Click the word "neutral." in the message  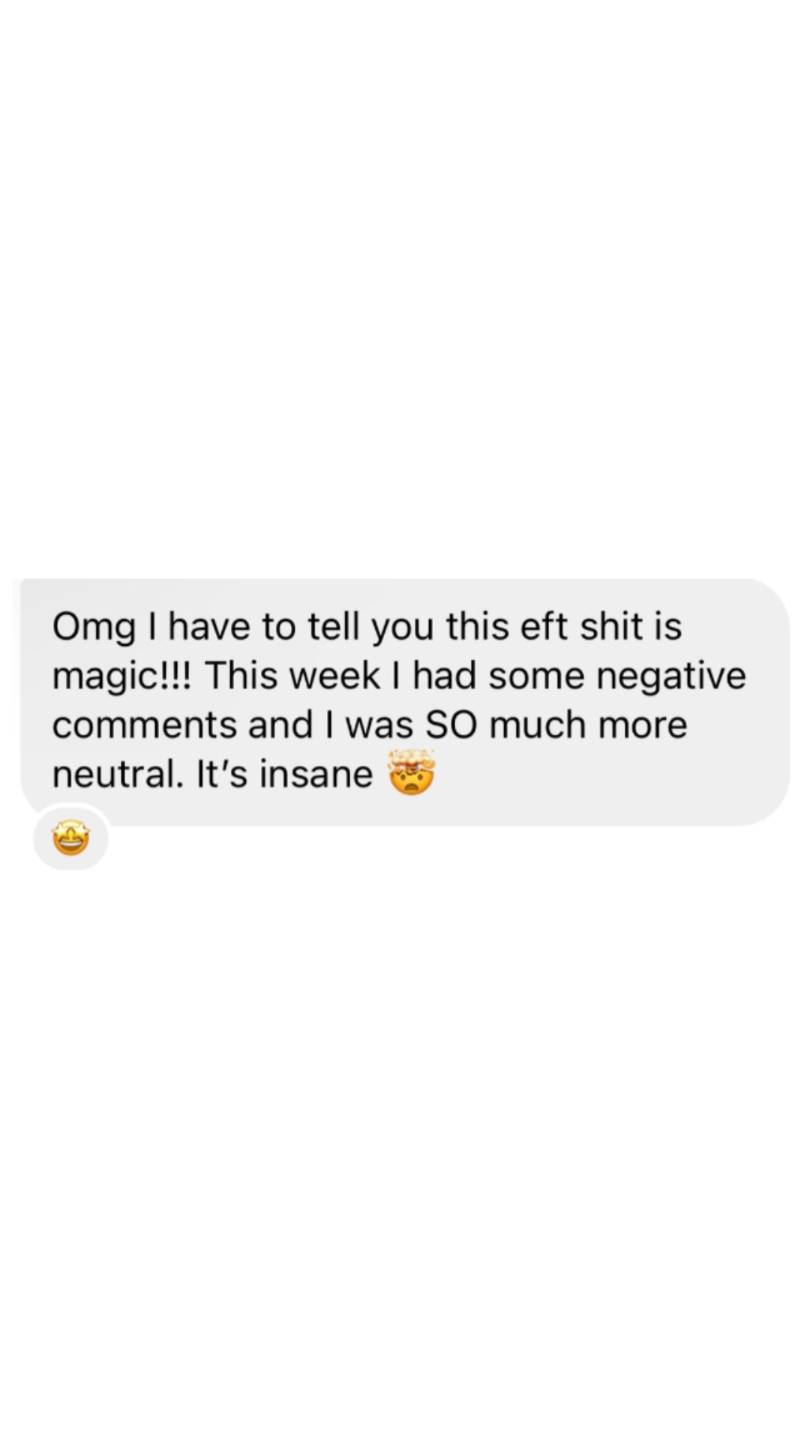pyautogui.click(x=118, y=774)
